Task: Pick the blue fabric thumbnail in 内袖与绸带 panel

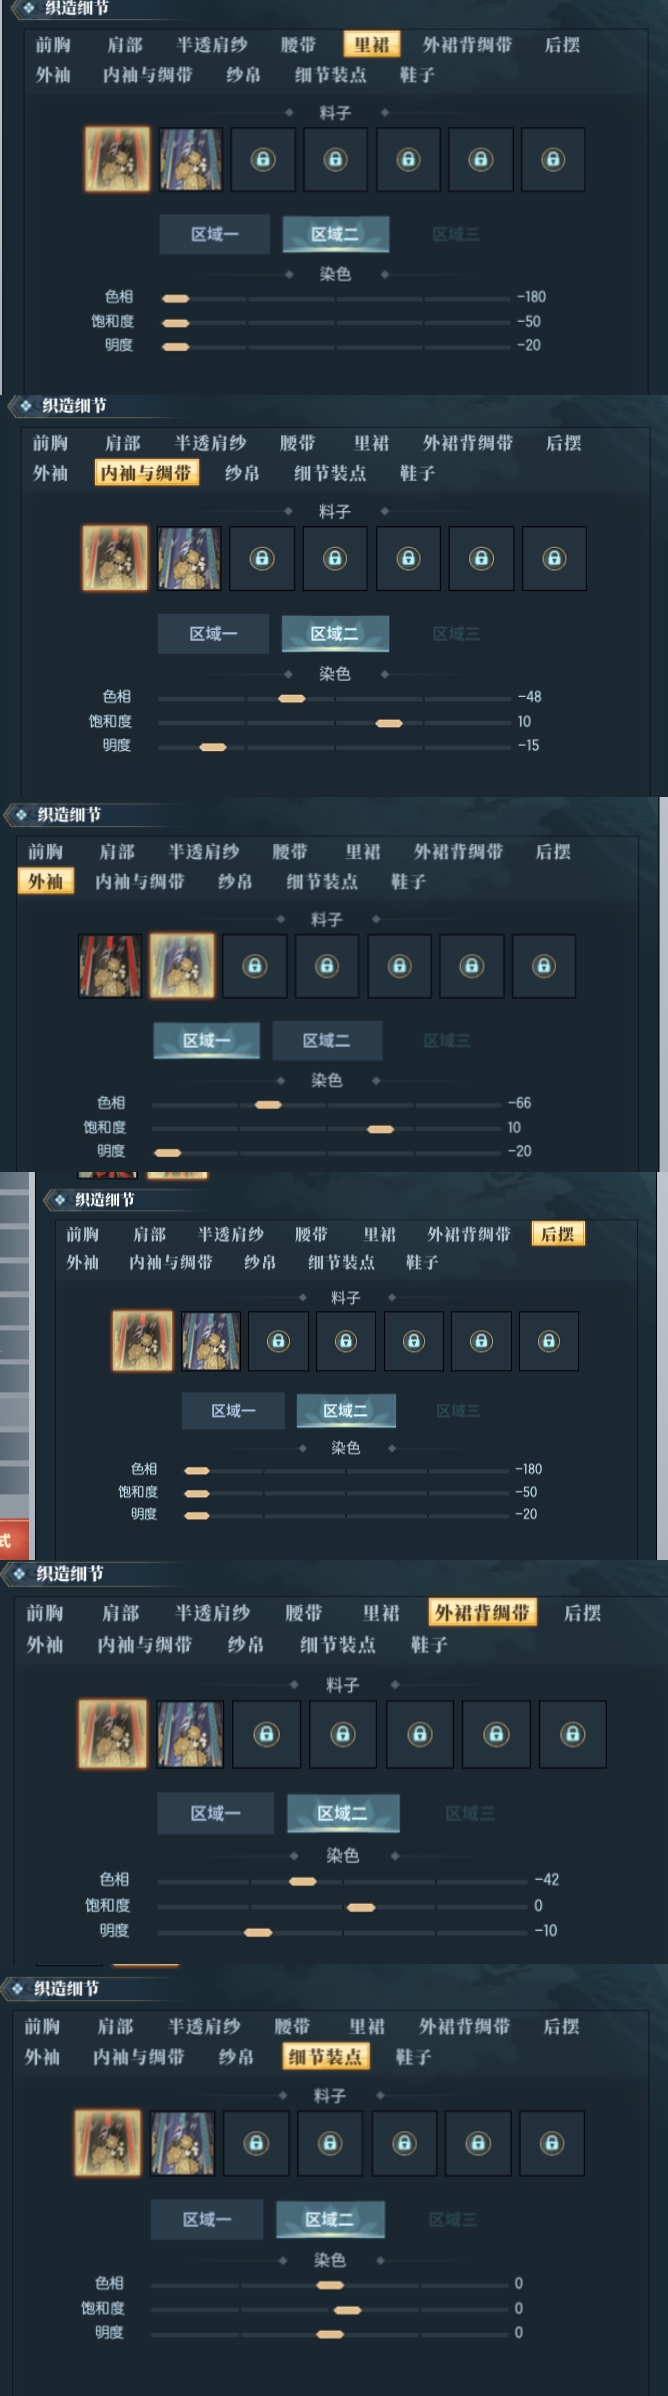Action: click(x=189, y=558)
